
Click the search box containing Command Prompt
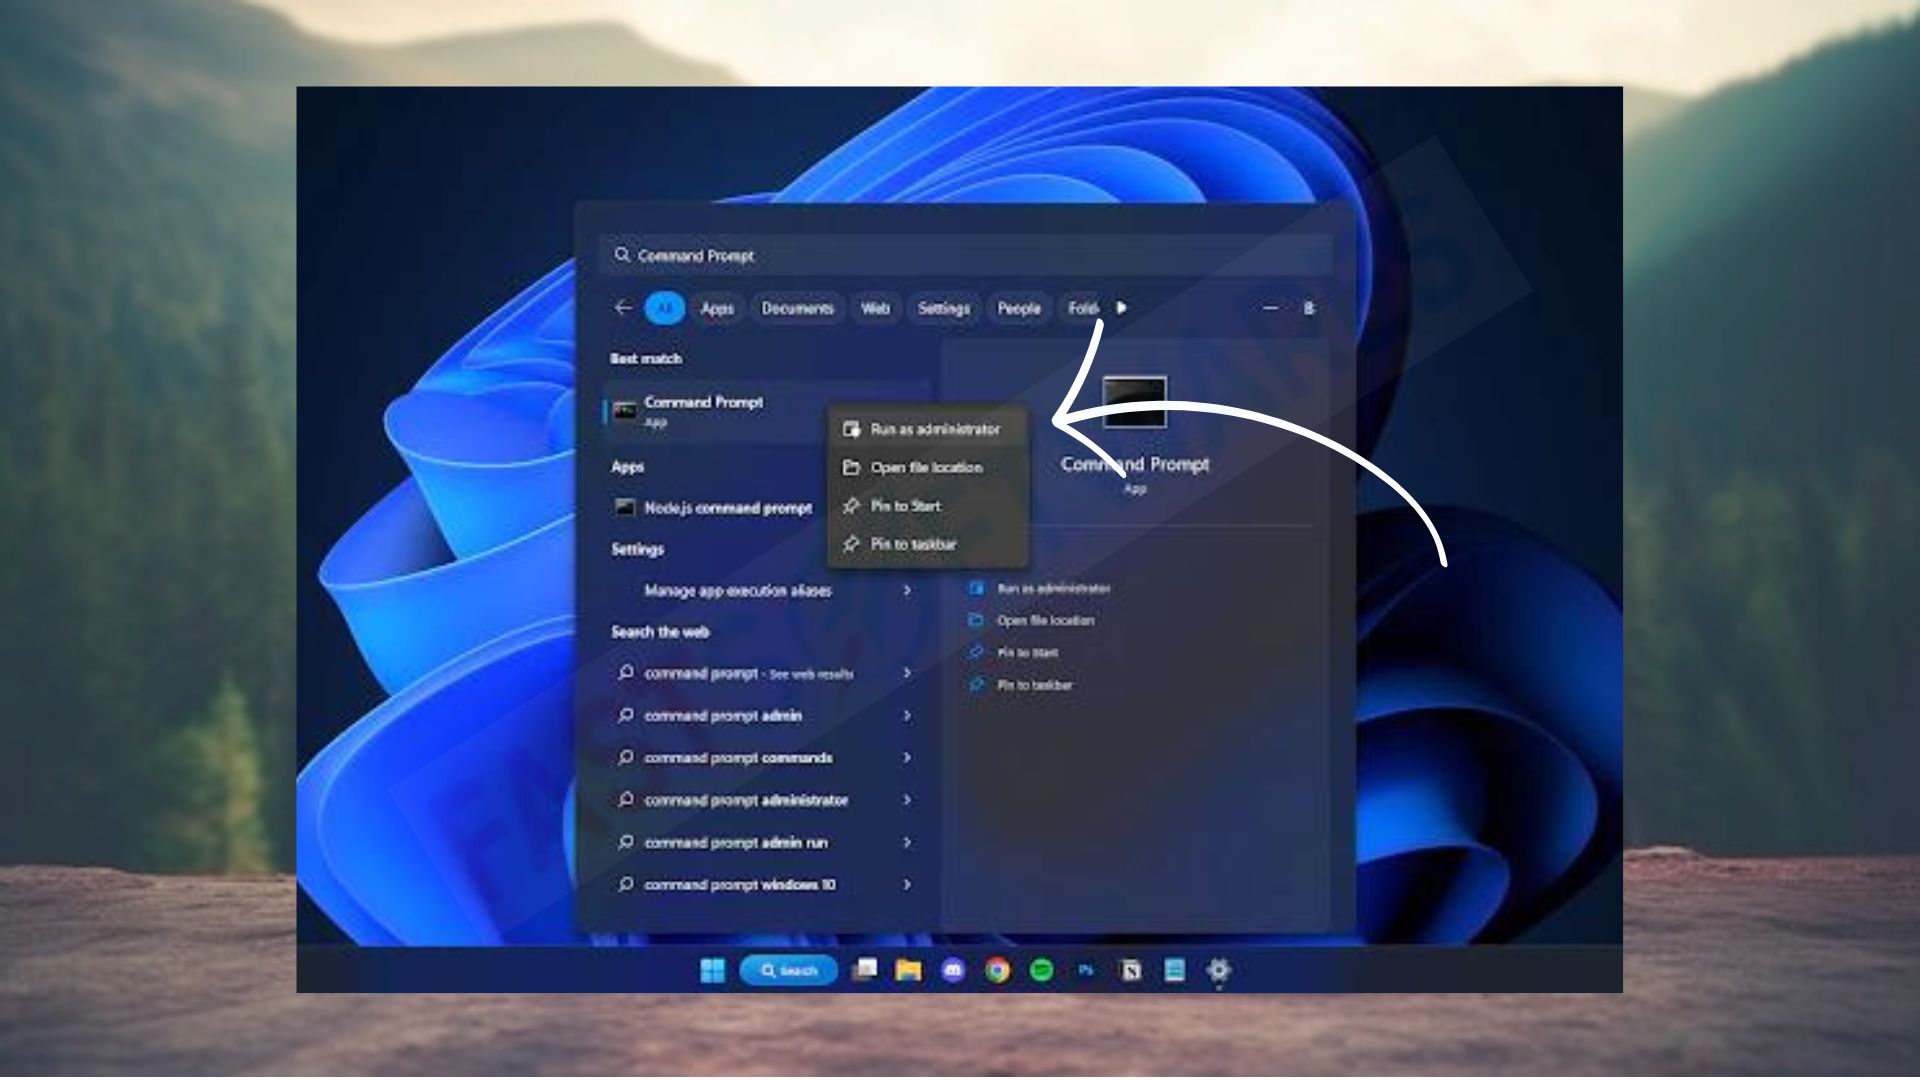pos(965,256)
